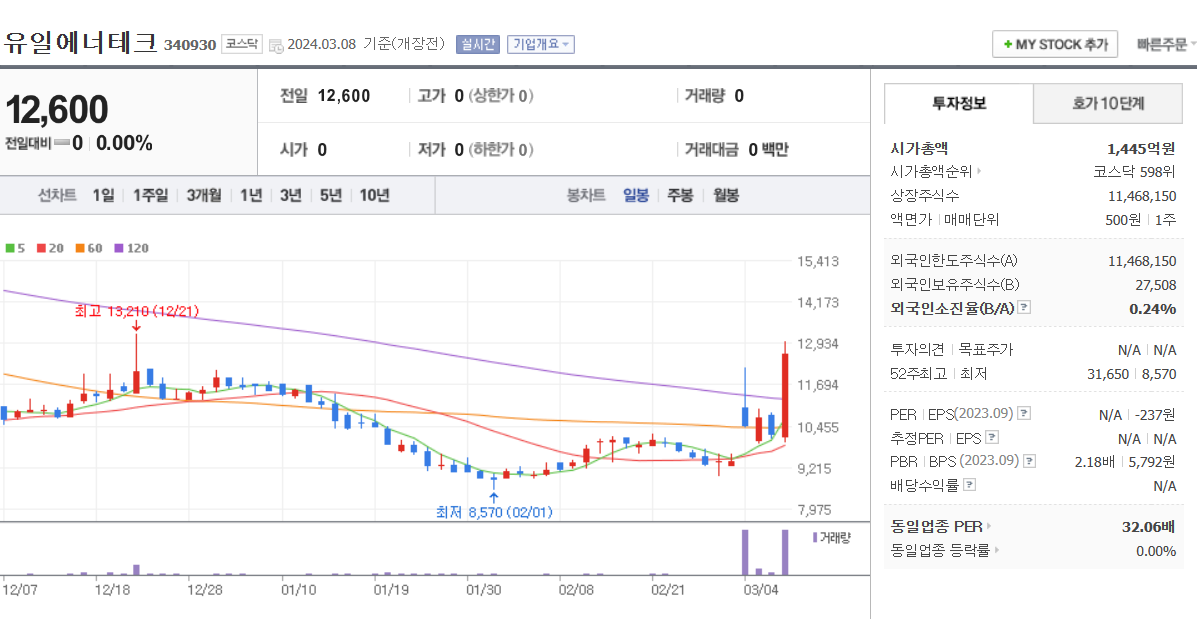Viewport: 1198px width, 619px height.
Task: Click the orange 60-day moving average legend
Action: 89,248
